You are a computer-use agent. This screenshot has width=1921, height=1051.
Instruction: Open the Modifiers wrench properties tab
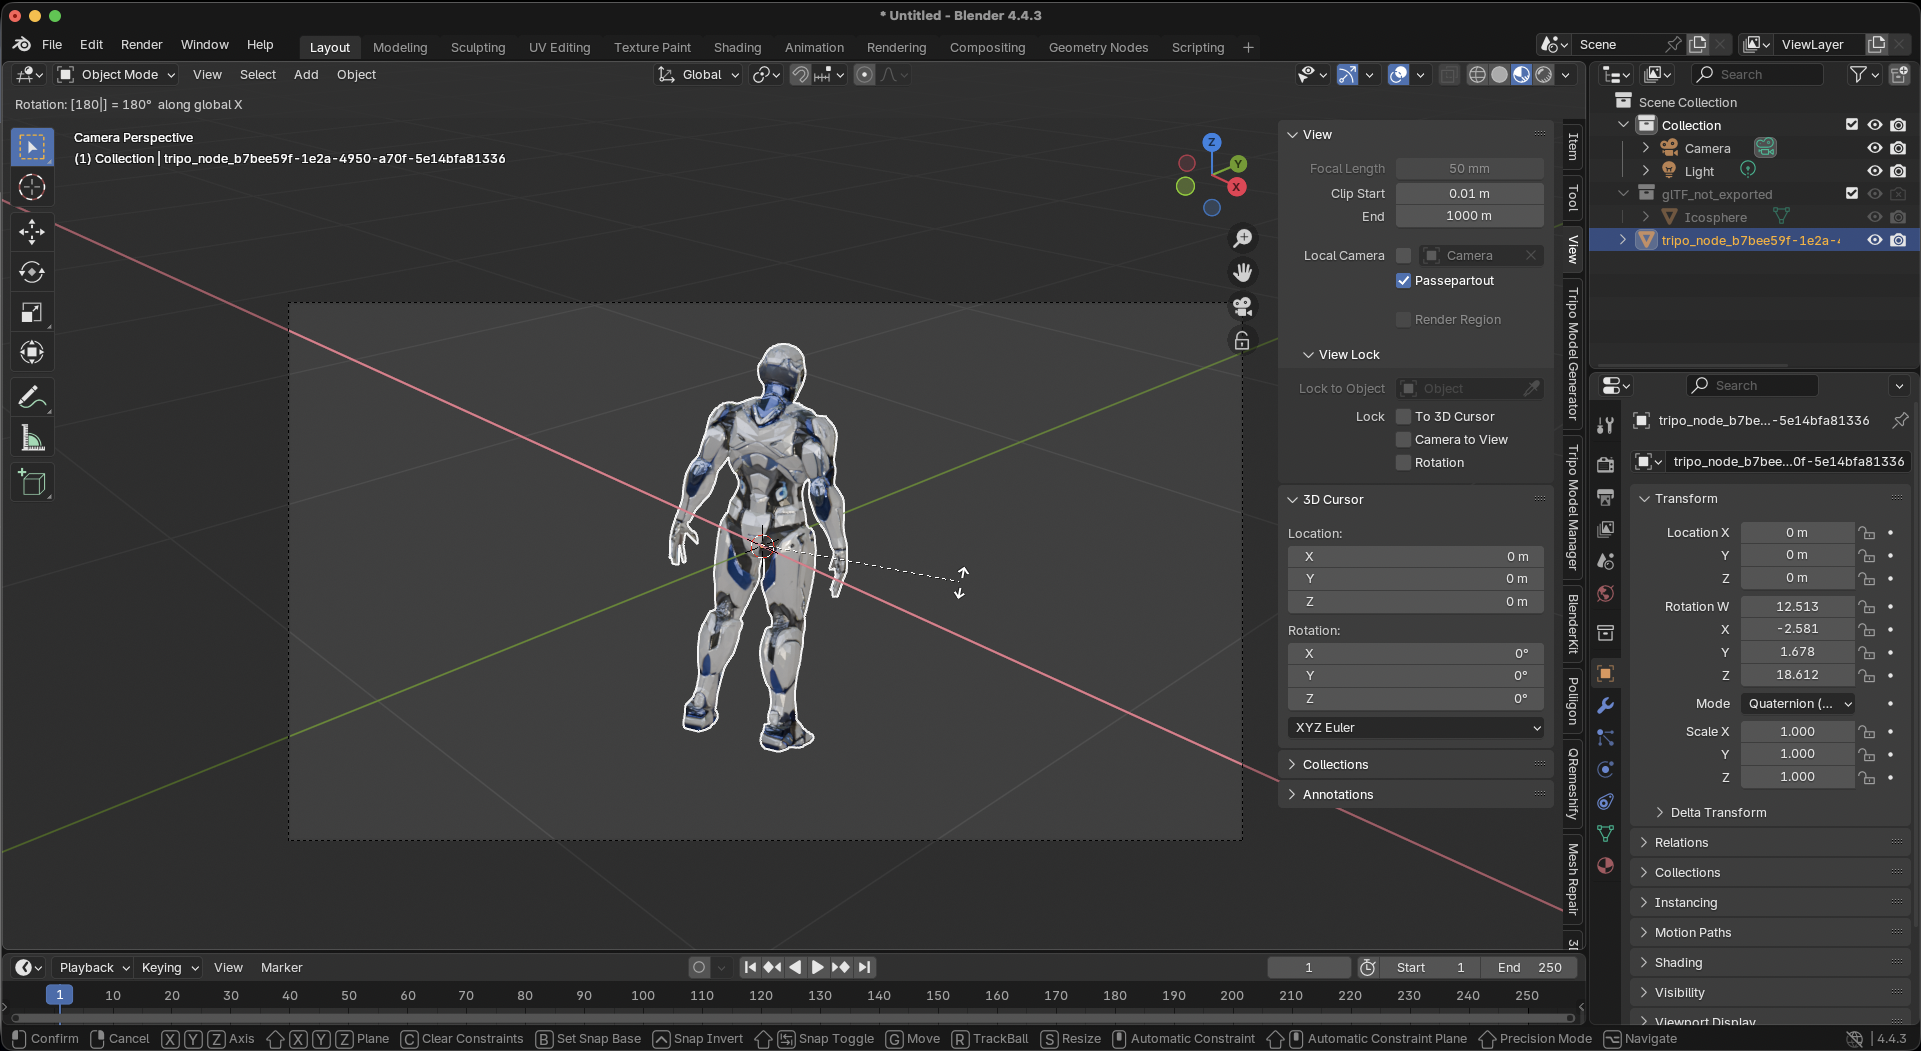click(x=1605, y=706)
